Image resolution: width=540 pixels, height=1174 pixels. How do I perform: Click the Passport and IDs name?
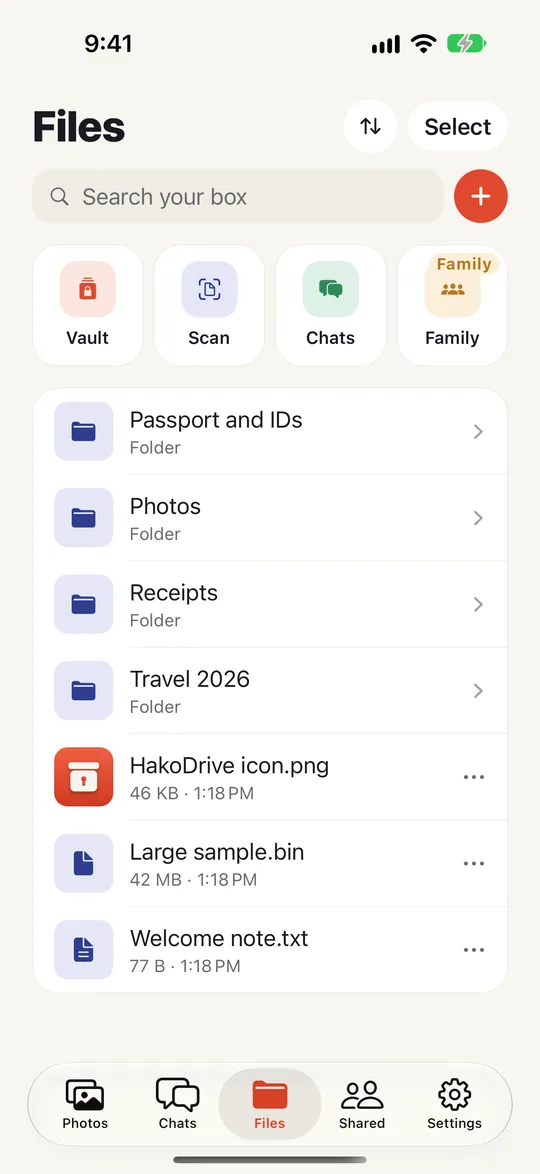(x=216, y=420)
